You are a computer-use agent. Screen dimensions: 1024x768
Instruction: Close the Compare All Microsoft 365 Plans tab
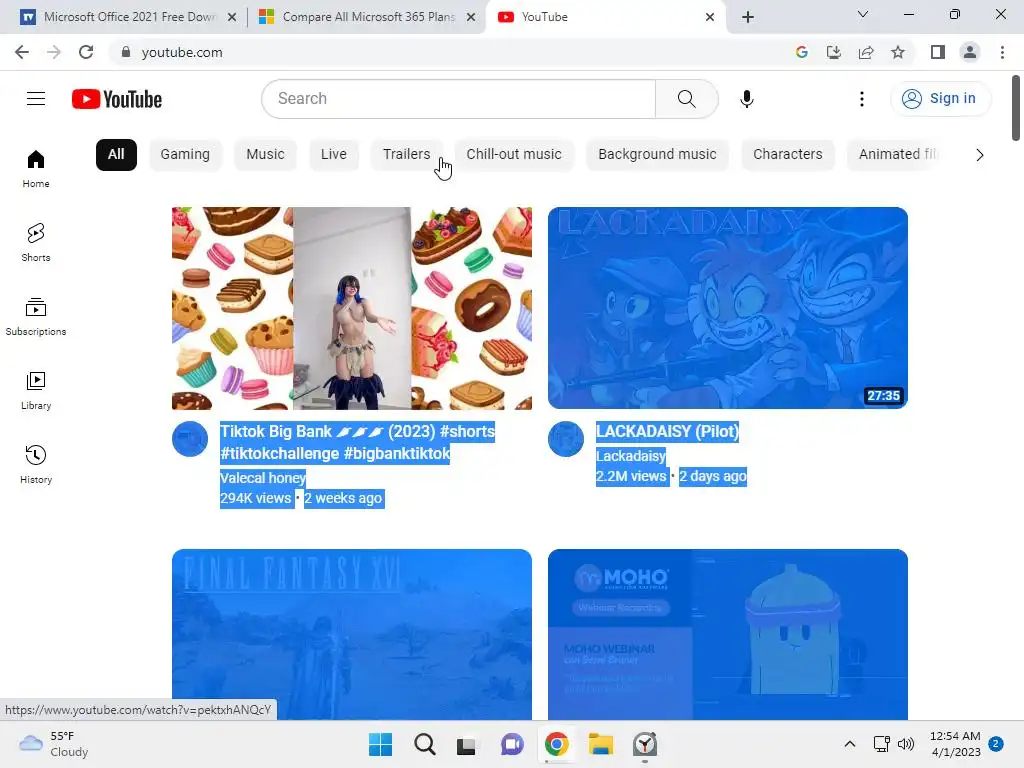pyautogui.click(x=471, y=18)
